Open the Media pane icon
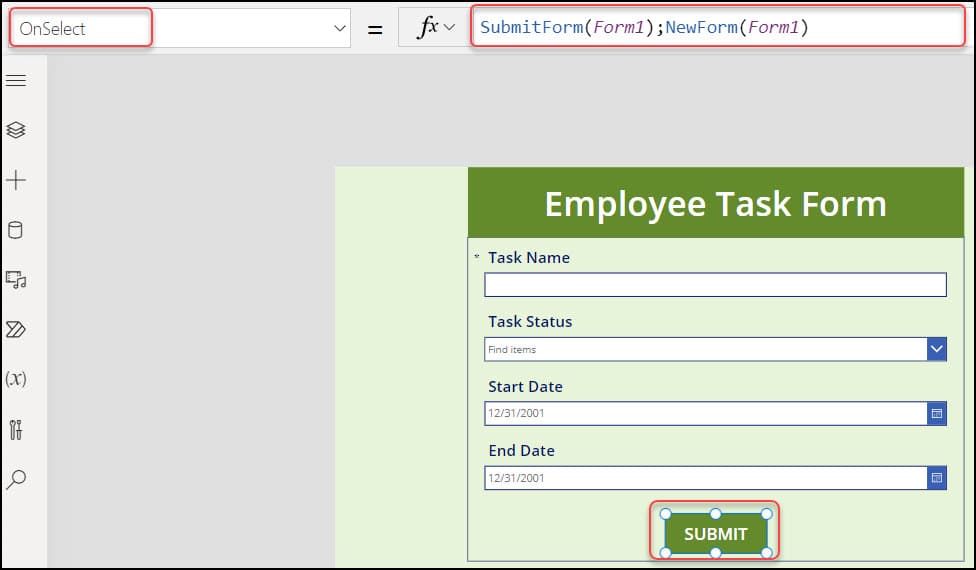The height and width of the screenshot is (570, 976). 16,279
